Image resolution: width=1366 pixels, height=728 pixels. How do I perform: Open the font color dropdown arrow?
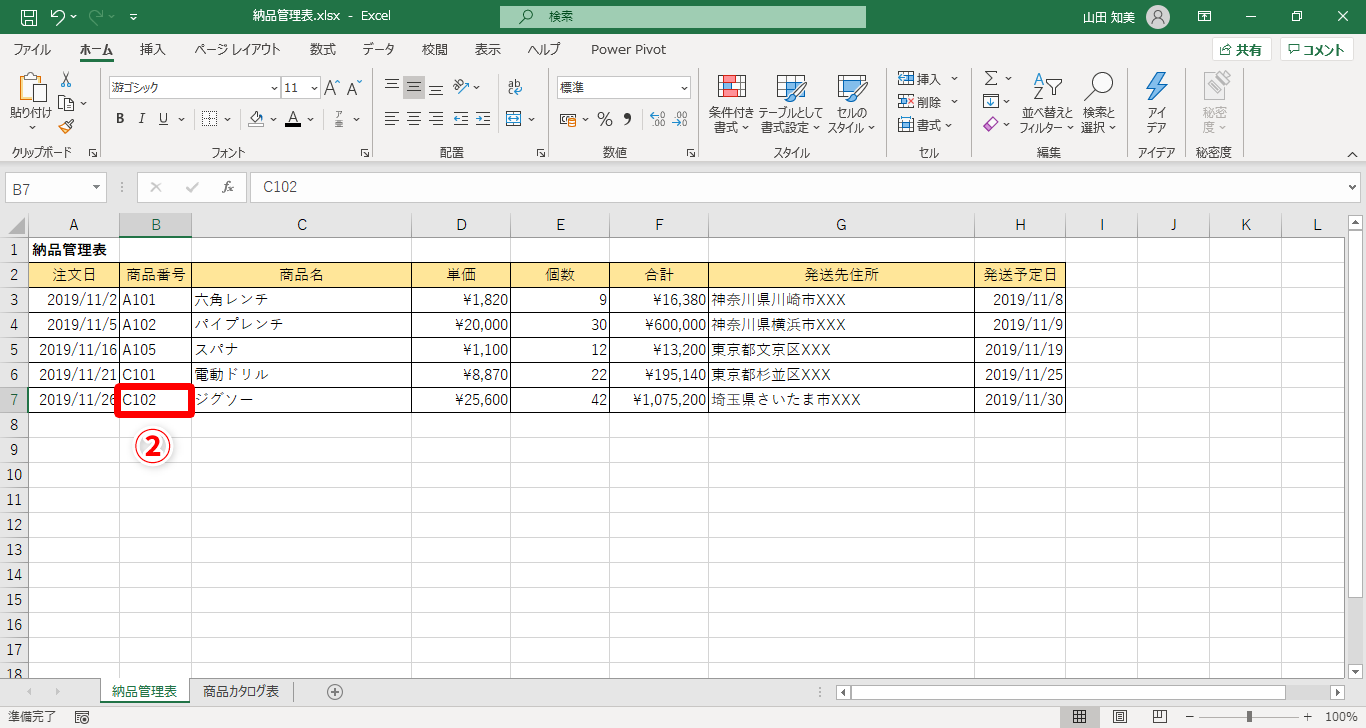[311, 119]
